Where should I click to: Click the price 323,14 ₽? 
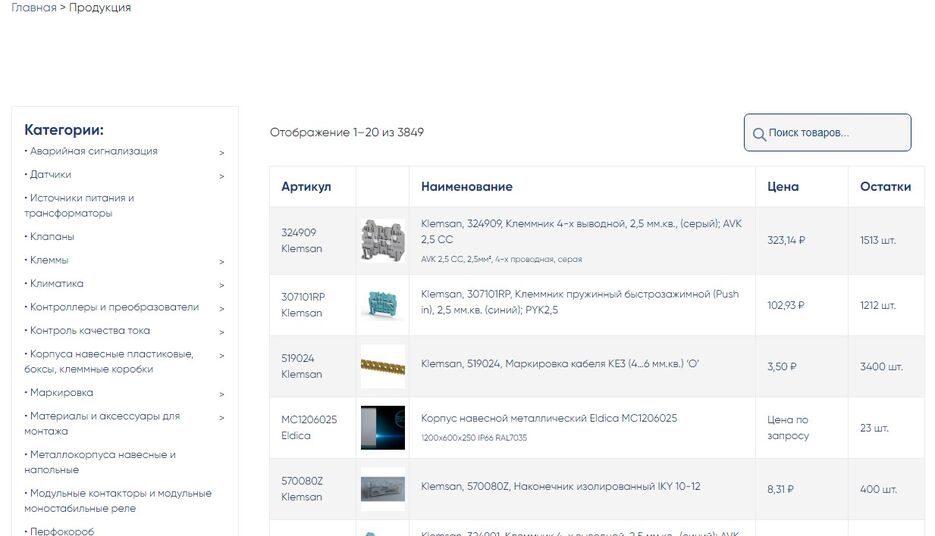(786, 240)
